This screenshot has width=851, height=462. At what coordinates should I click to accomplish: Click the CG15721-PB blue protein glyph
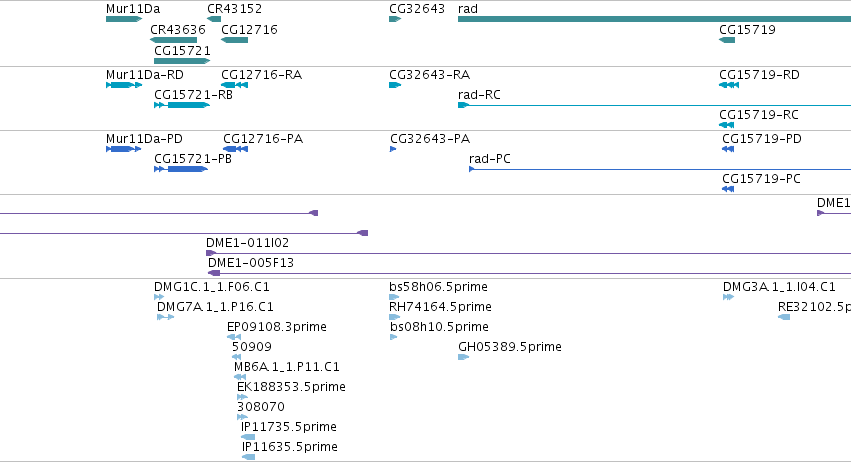click(181, 169)
